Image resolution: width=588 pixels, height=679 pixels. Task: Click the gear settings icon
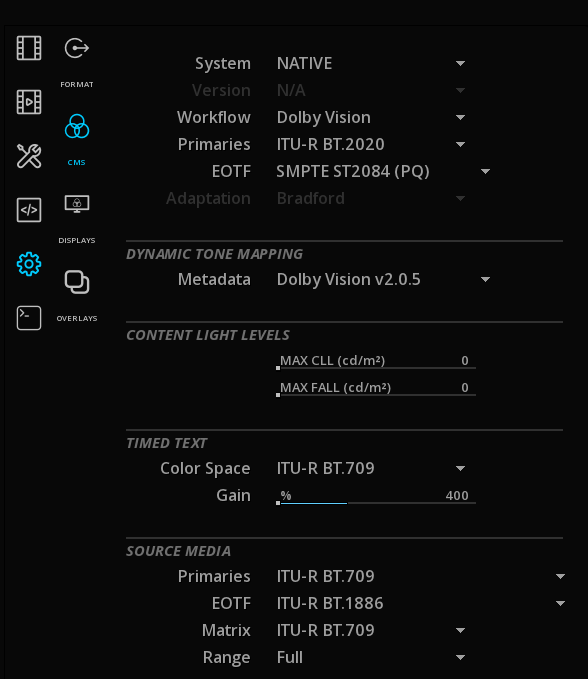pyautogui.click(x=29, y=264)
